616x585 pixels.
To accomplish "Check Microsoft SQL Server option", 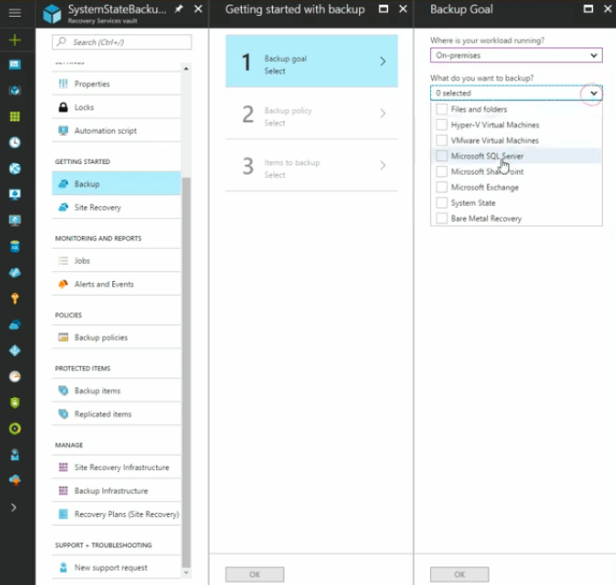I will pyautogui.click(x=442, y=156).
